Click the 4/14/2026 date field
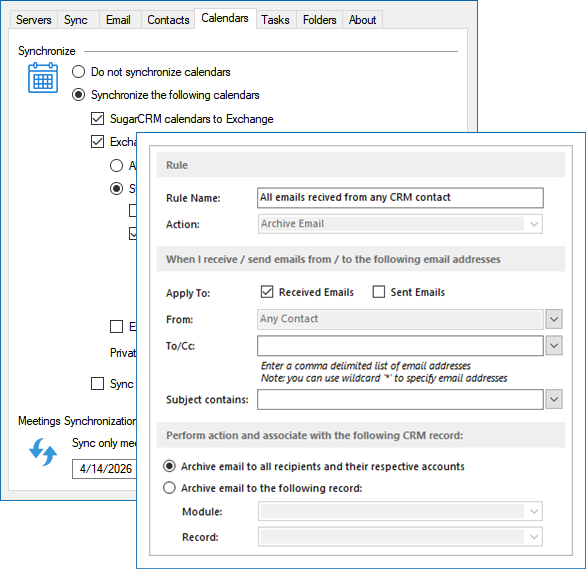This screenshot has height=570, width=586. (x=105, y=469)
